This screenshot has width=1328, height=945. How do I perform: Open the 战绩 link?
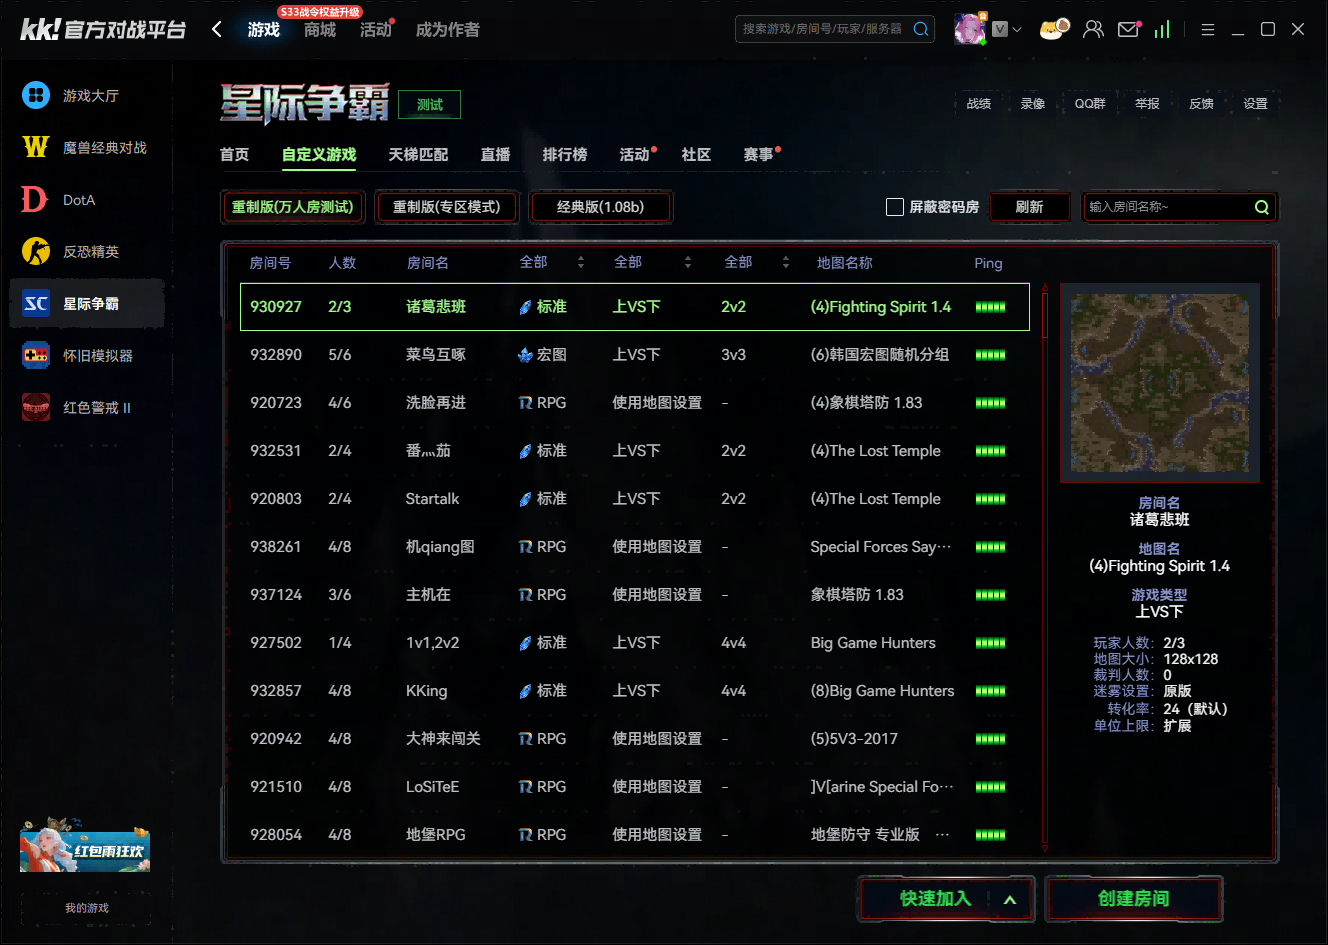coord(979,104)
